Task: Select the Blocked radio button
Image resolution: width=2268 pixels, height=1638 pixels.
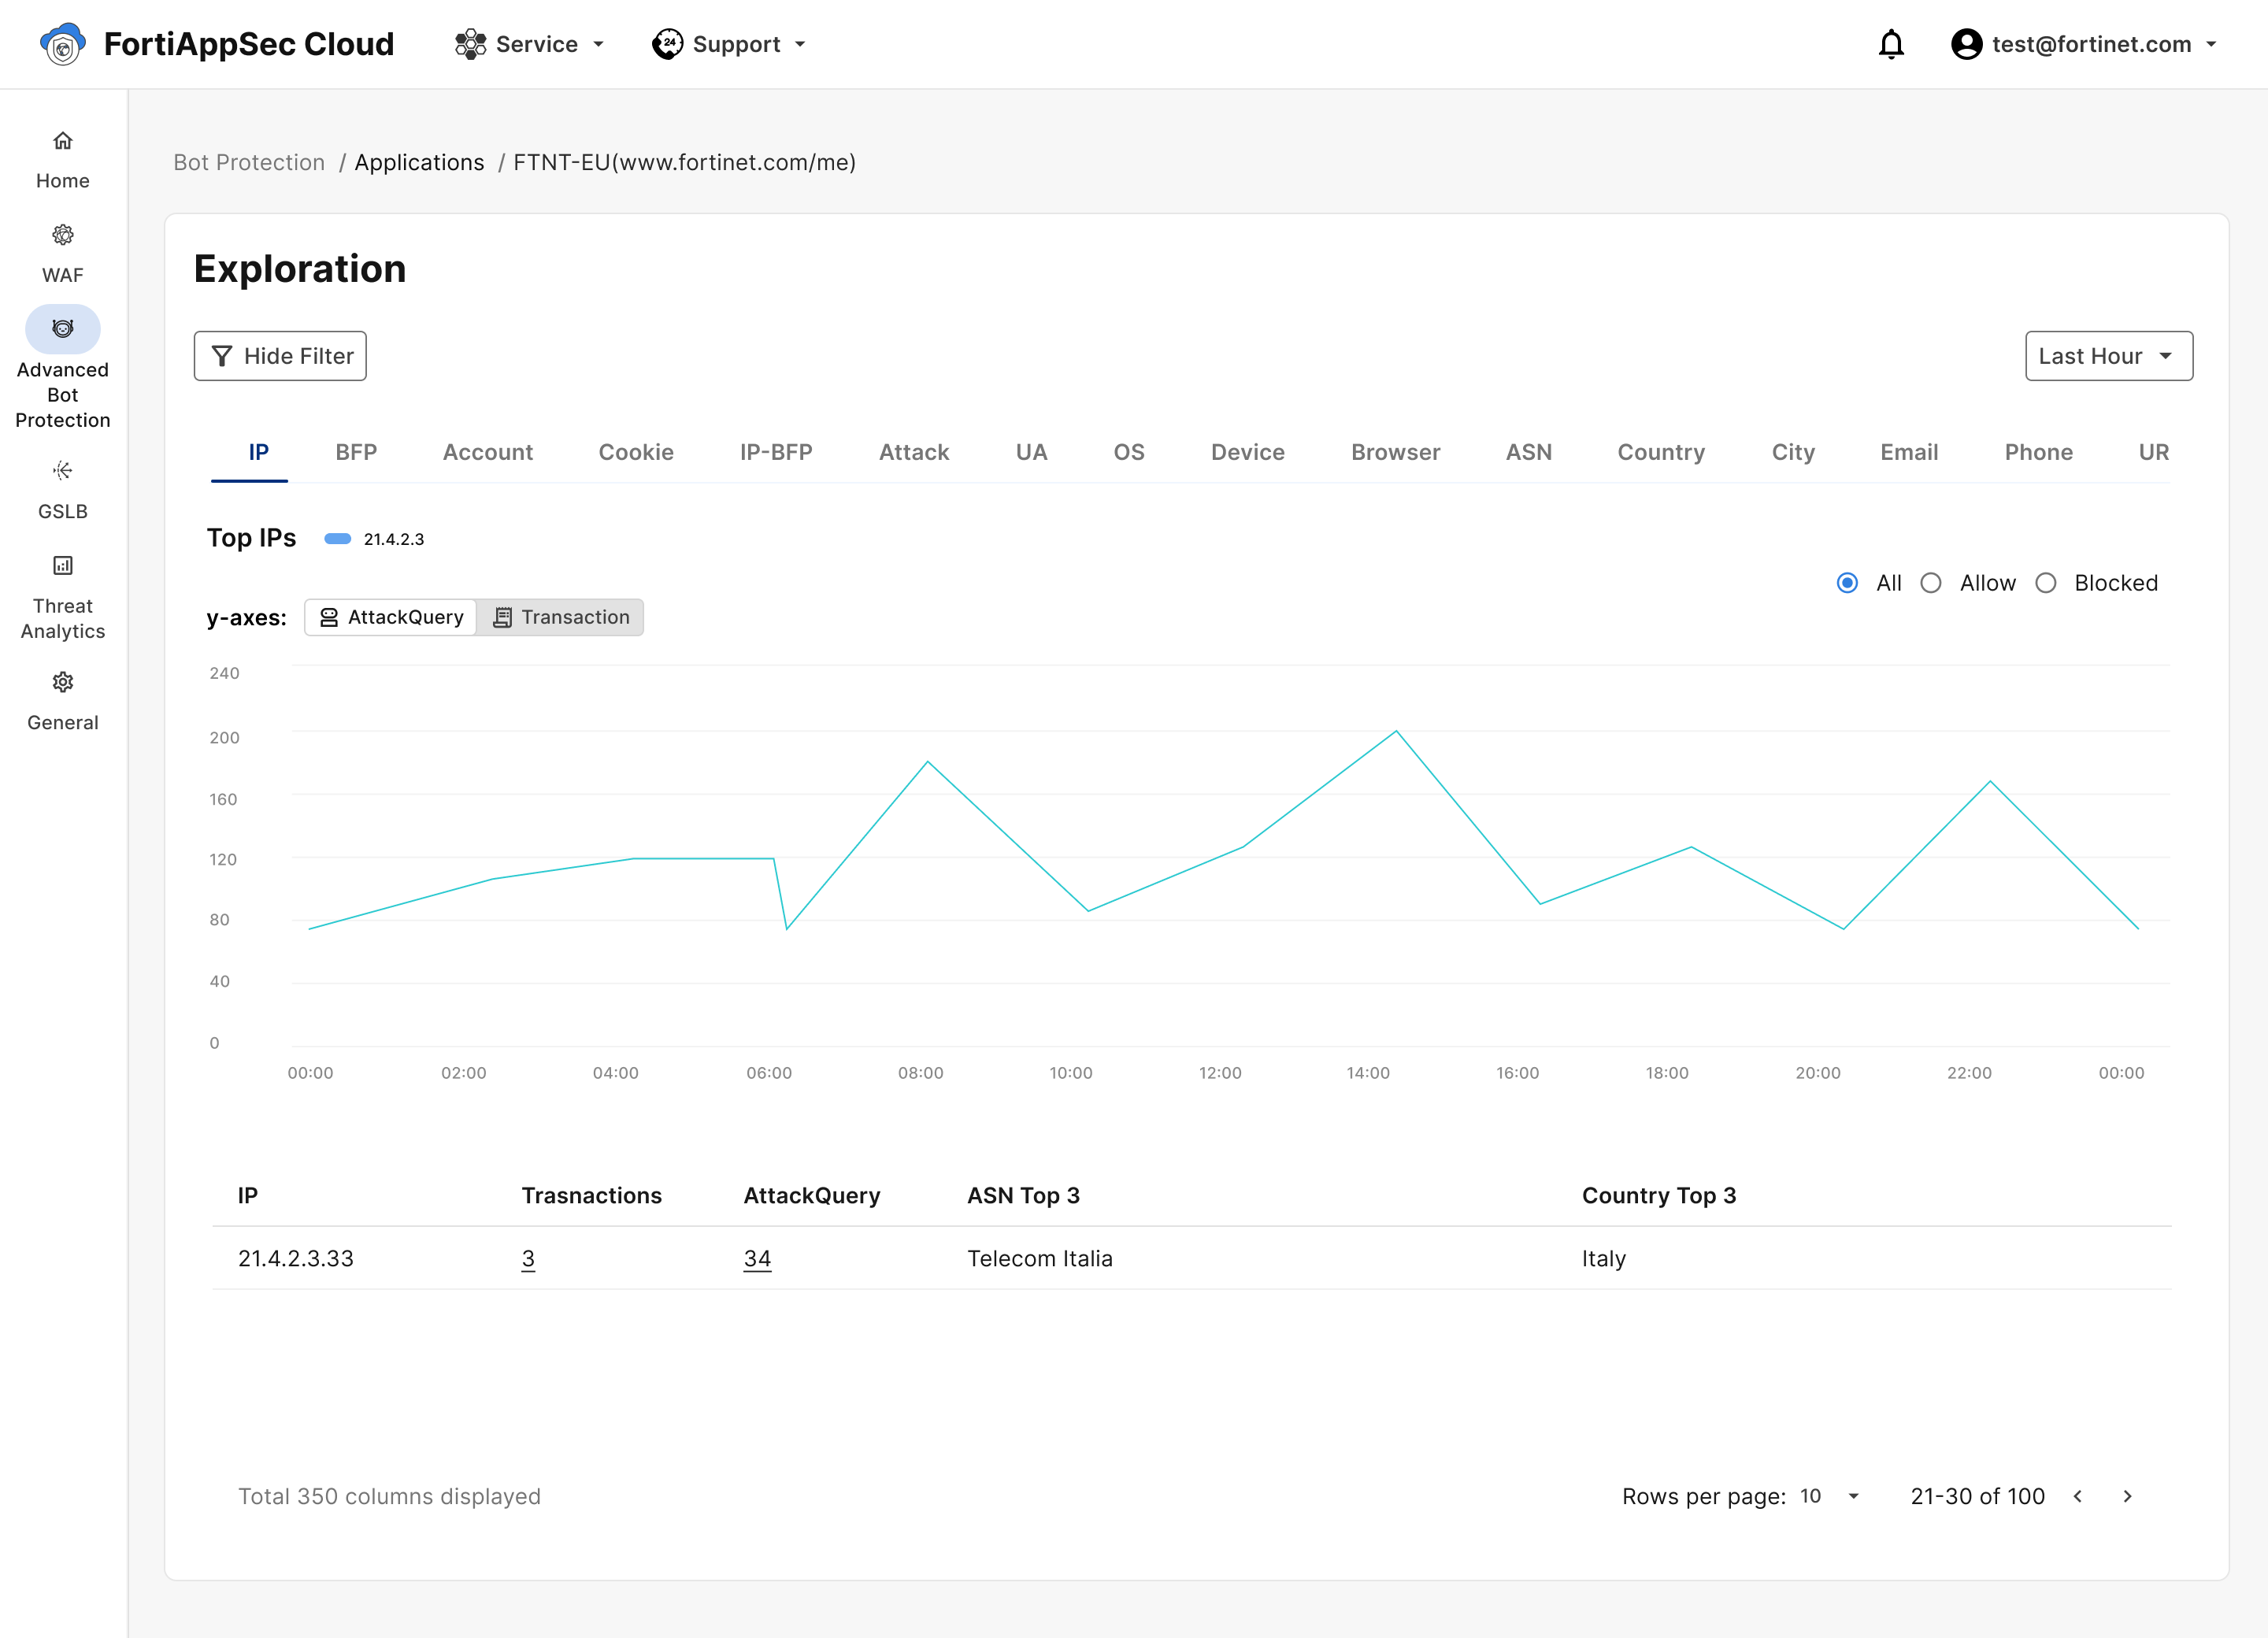Action: click(x=2045, y=583)
